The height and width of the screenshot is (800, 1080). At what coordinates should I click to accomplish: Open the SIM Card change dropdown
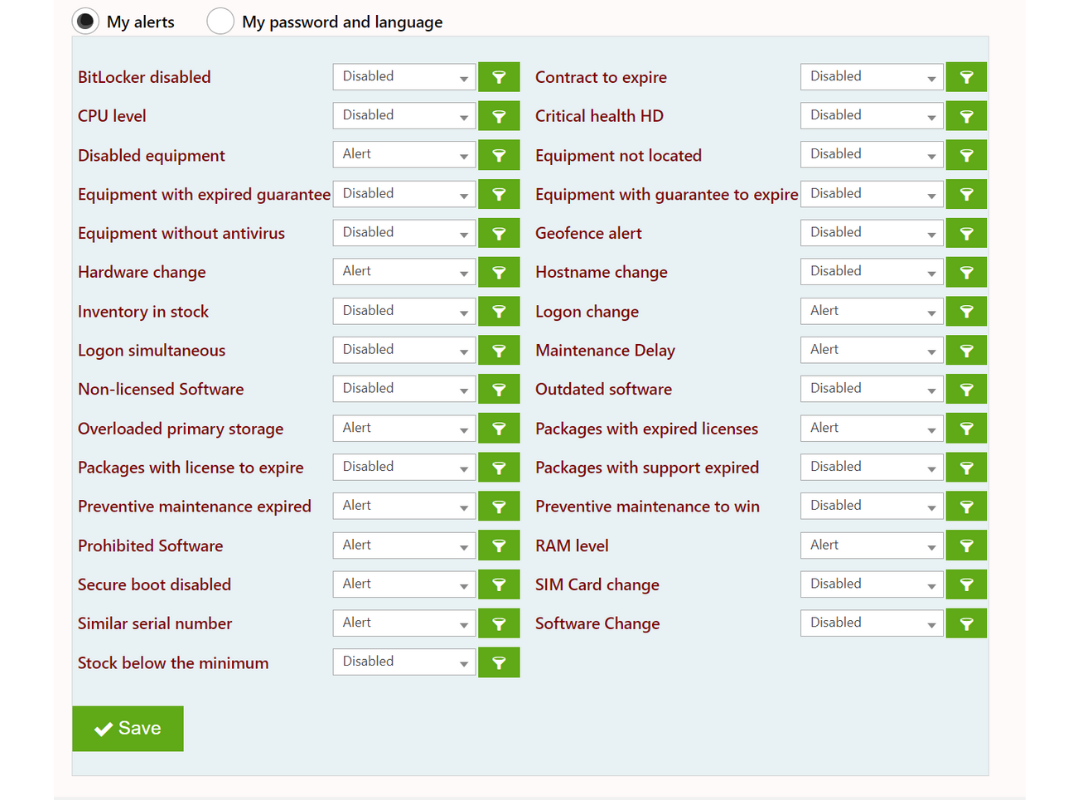pyautogui.click(x=871, y=585)
